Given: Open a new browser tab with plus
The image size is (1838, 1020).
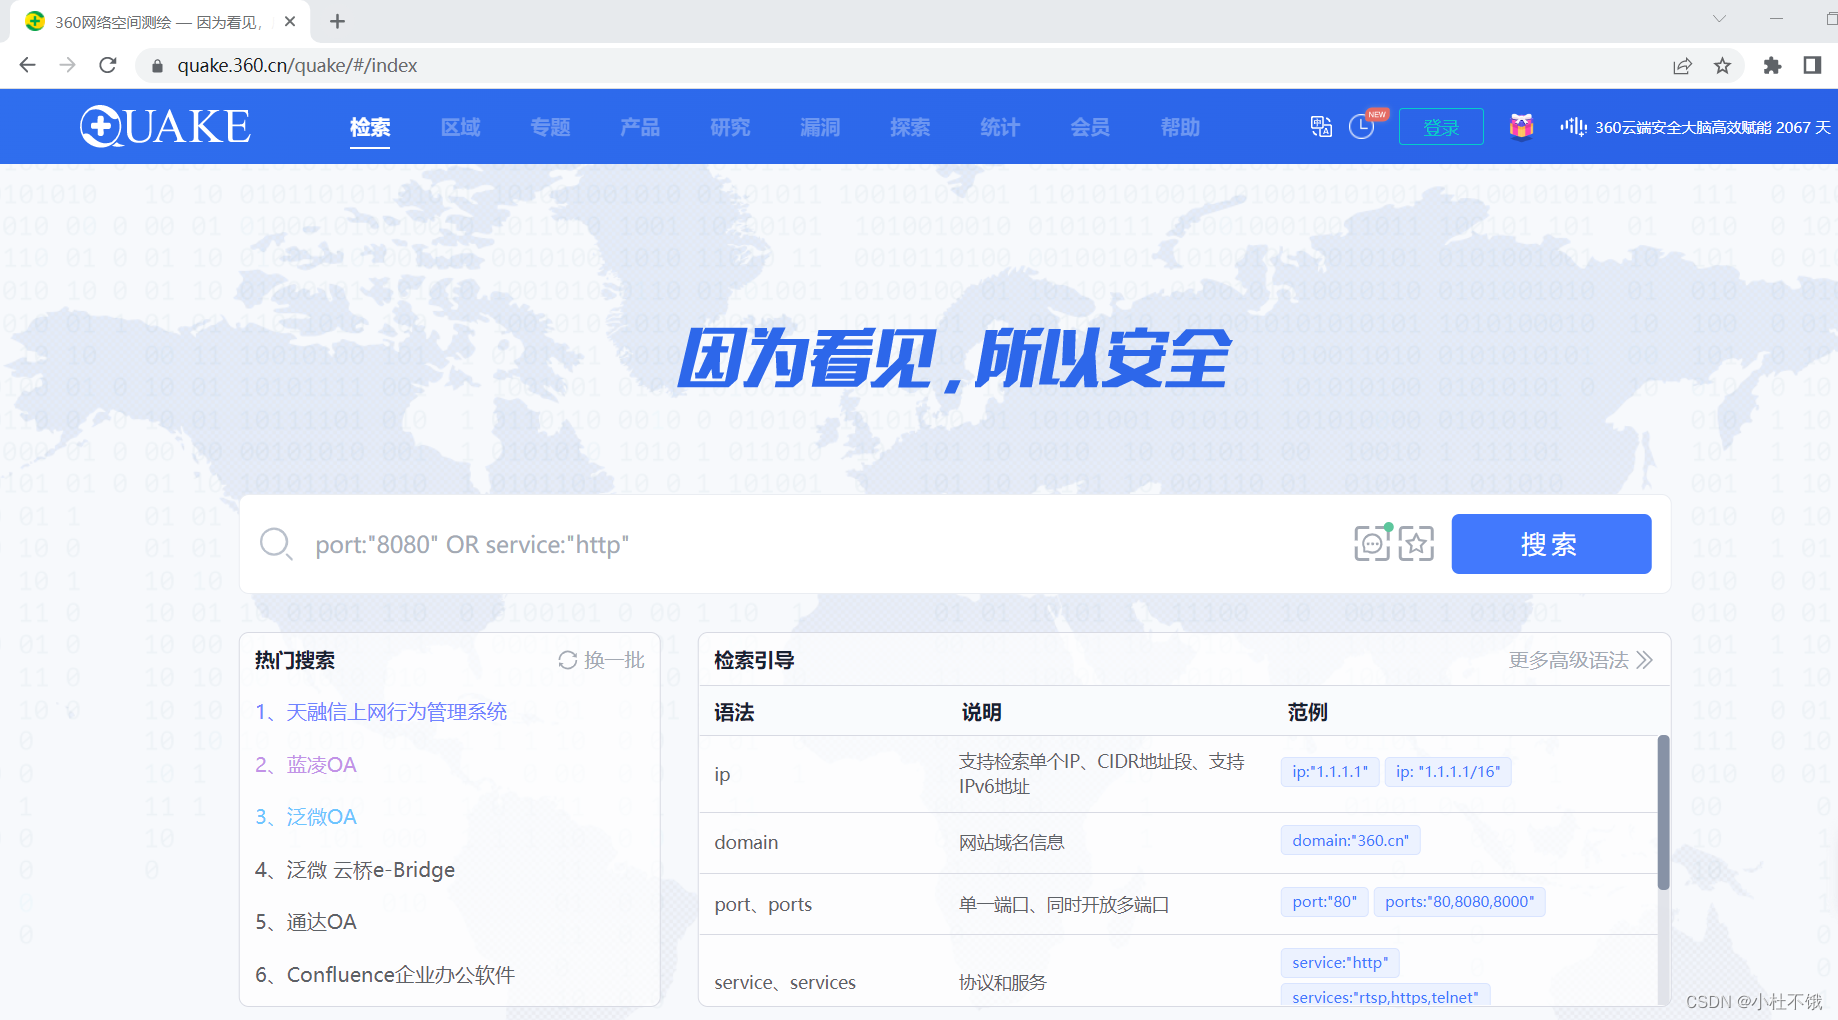Looking at the screenshot, I should click(x=337, y=21).
